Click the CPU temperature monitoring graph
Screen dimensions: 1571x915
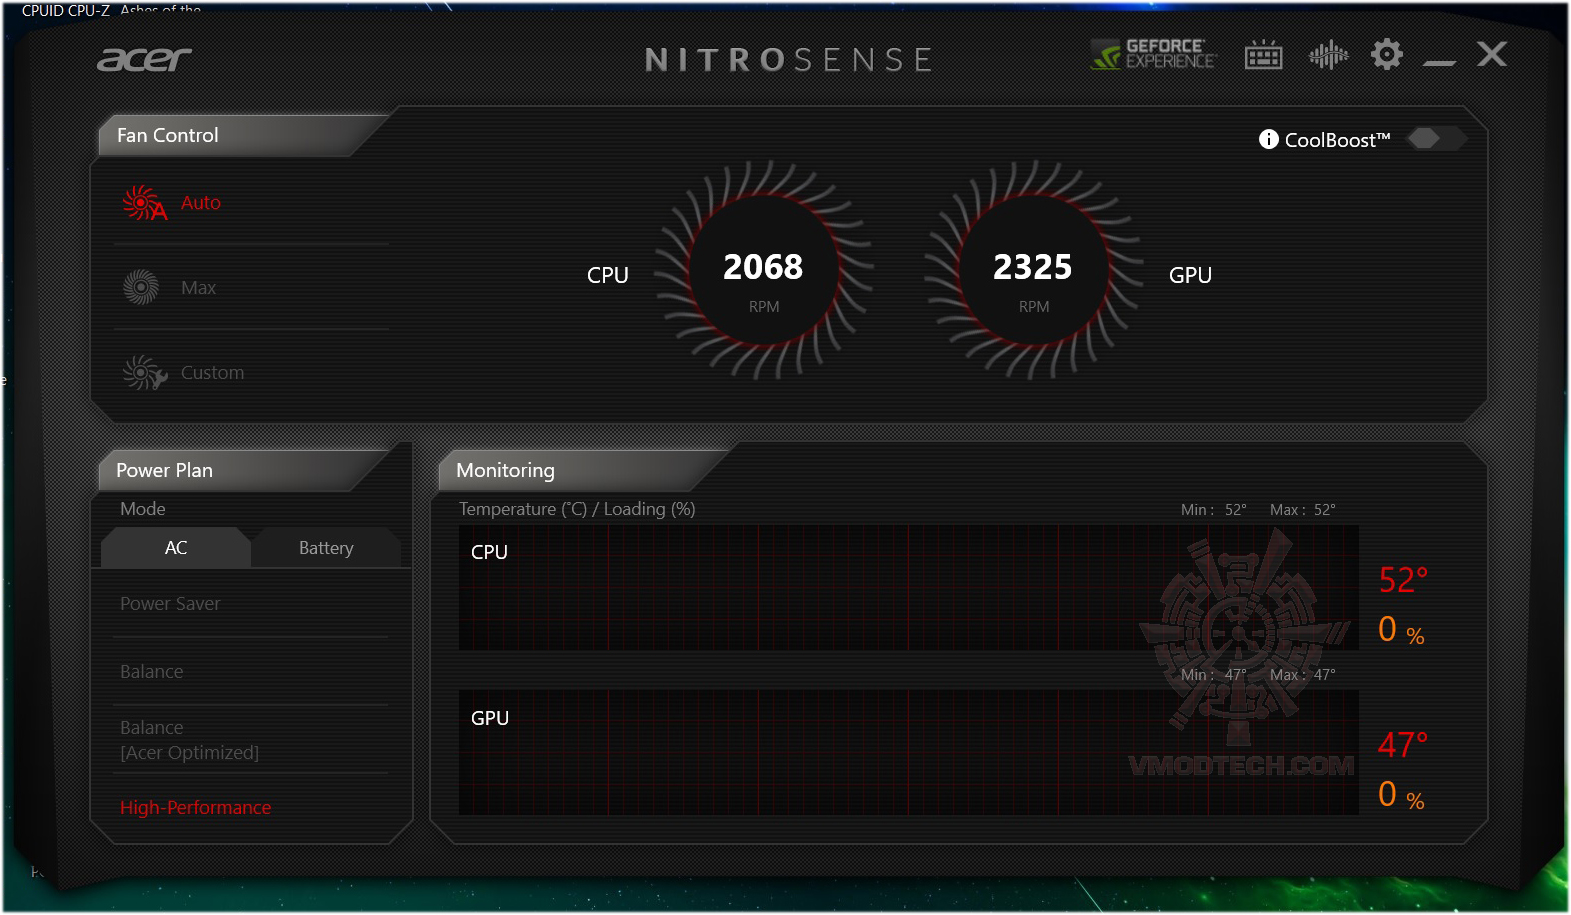point(908,588)
